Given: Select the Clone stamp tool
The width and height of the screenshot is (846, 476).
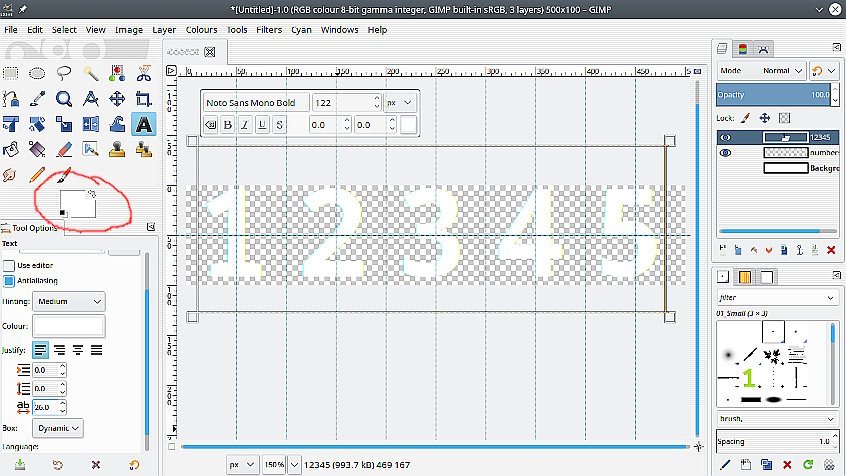Looking at the screenshot, I should pos(117,149).
